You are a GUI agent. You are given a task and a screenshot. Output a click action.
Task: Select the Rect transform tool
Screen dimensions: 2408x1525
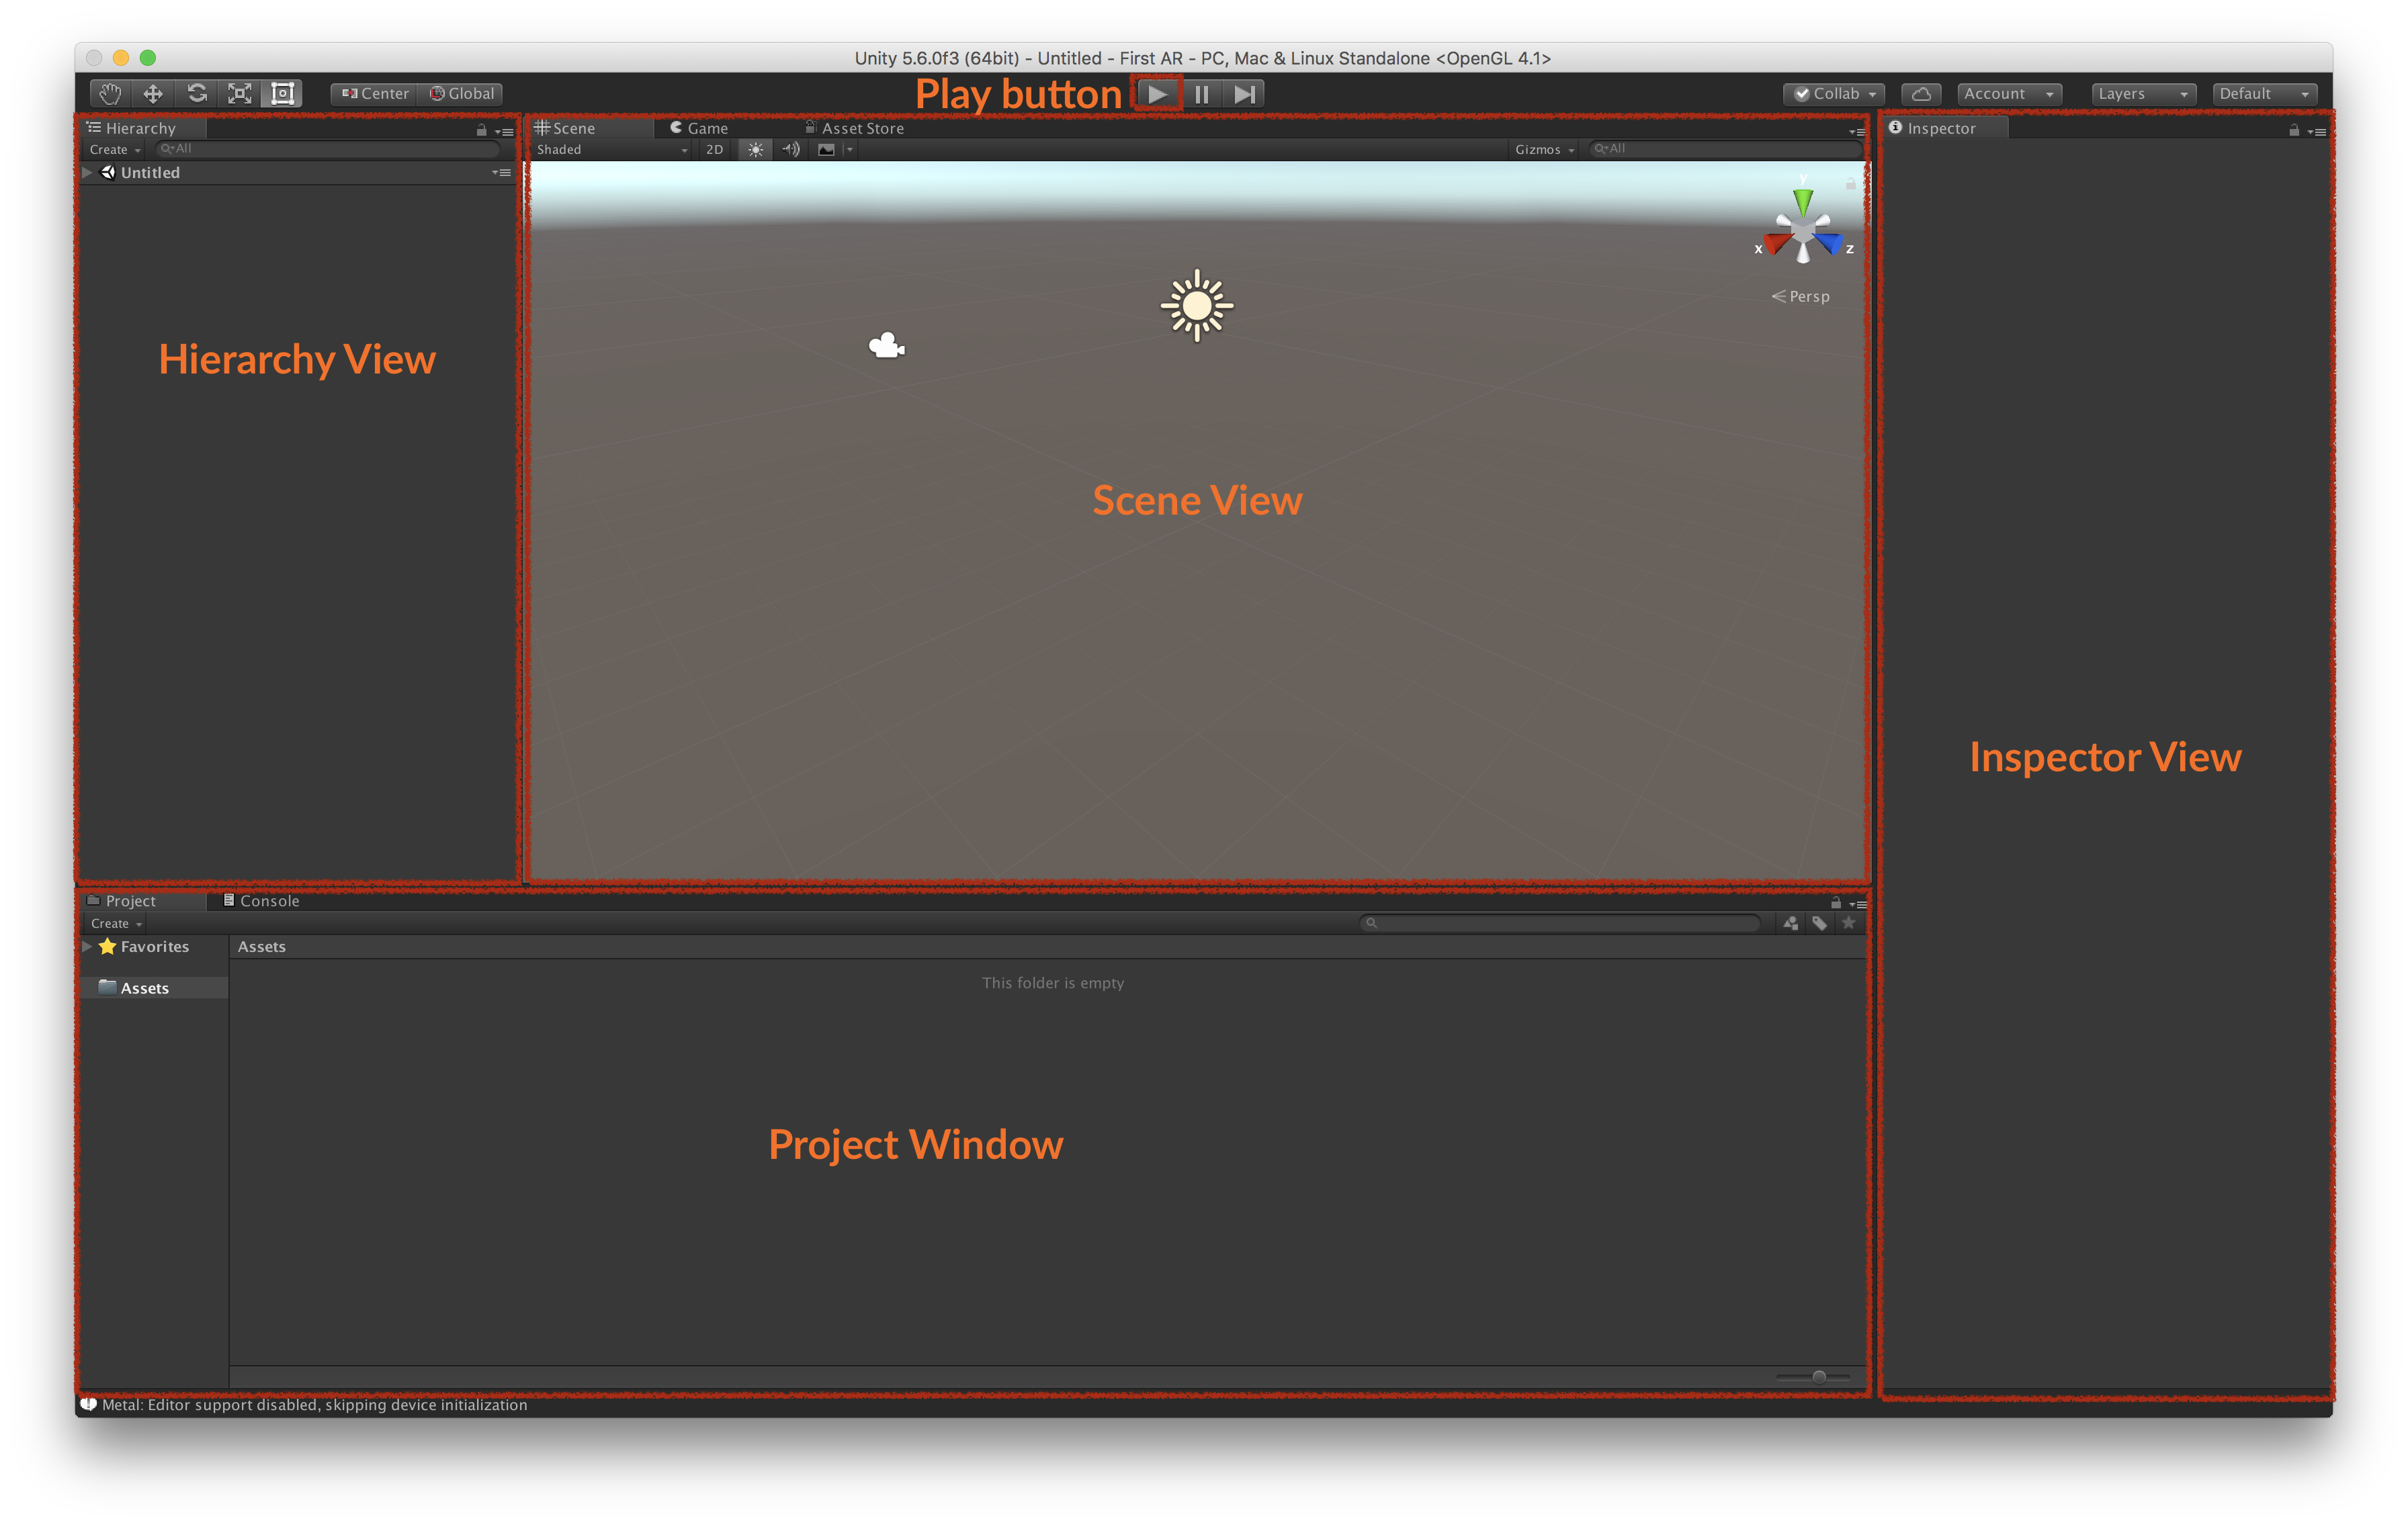(283, 93)
